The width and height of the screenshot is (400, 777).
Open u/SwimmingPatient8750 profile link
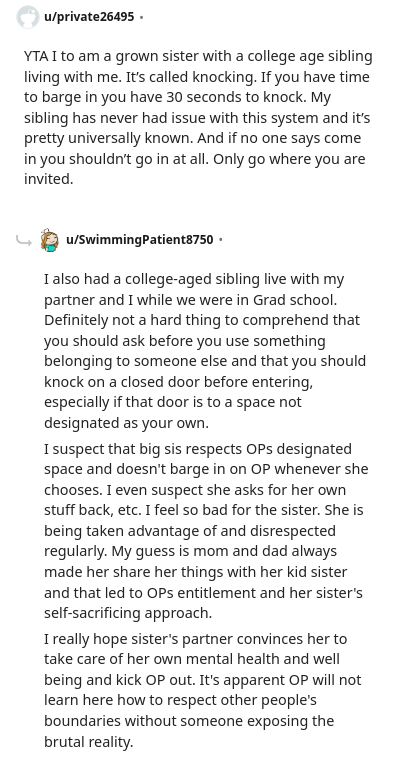[x=140, y=240]
